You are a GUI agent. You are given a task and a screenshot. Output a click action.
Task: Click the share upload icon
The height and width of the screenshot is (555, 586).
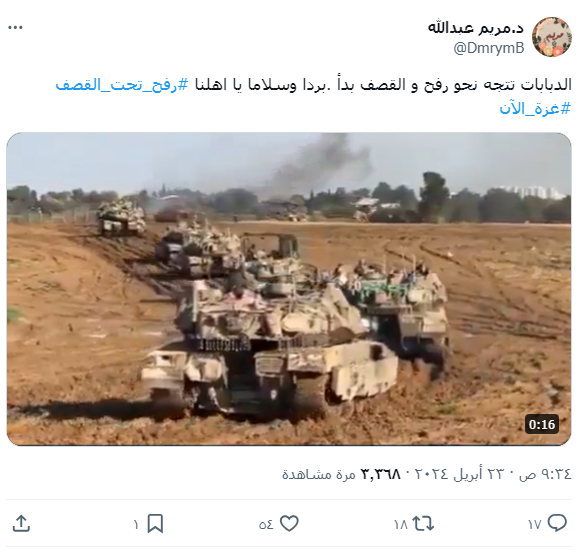point(21,524)
